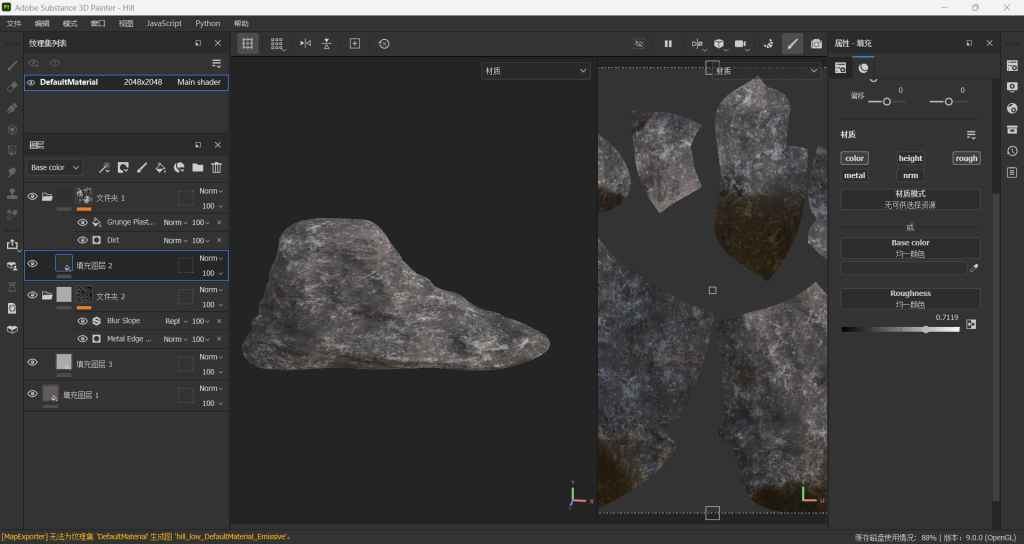Expand blend mode dropdown for 填充图层 3
The width and height of the screenshot is (1024, 544).
pos(210,357)
